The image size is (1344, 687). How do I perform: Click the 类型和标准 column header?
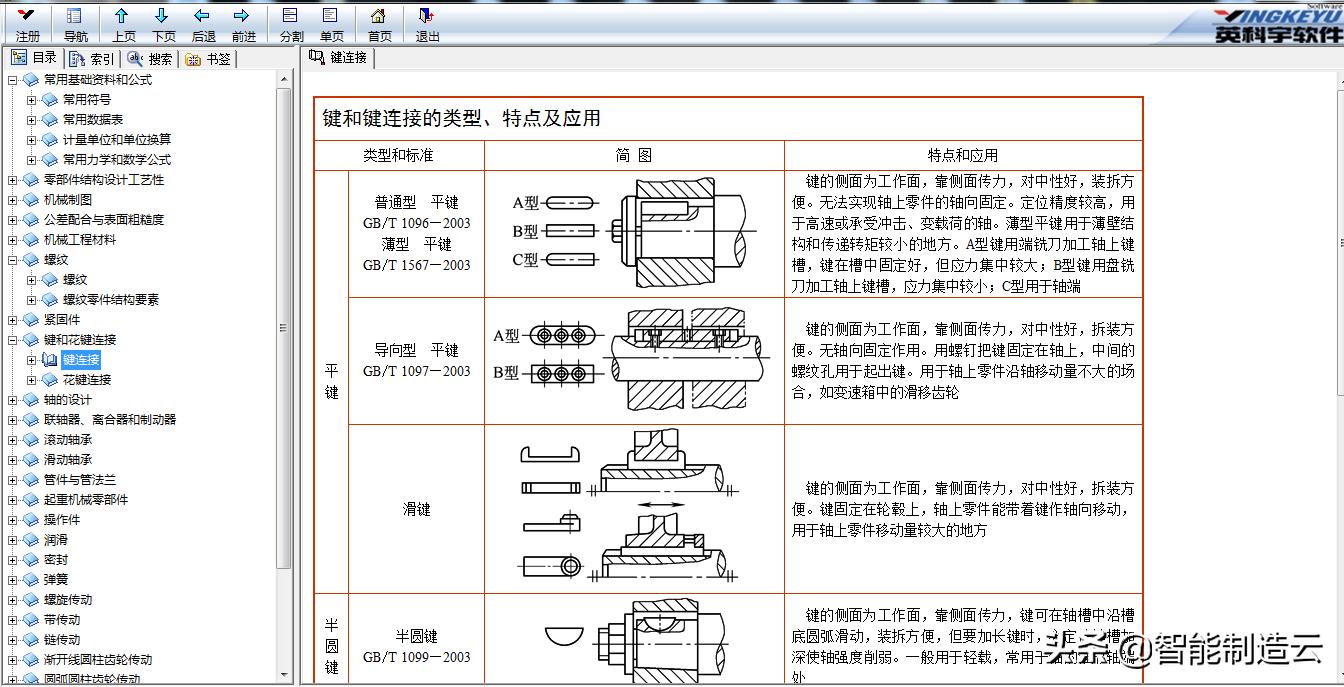(x=398, y=156)
